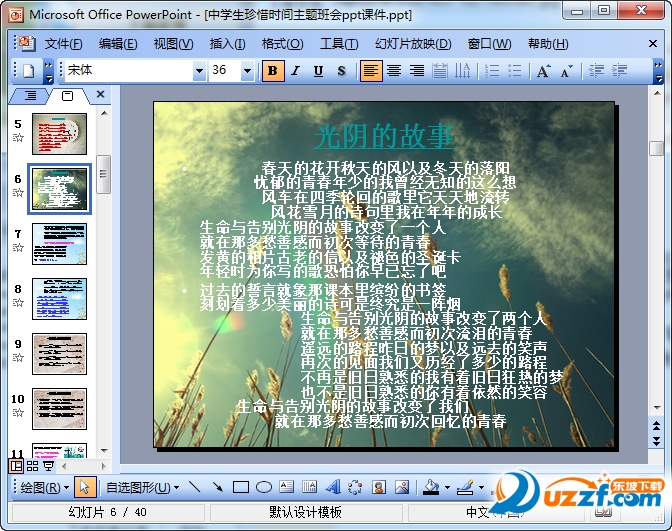Apply line color with brush icon
This screenshot has height=531, width=672.
point(465,487)
